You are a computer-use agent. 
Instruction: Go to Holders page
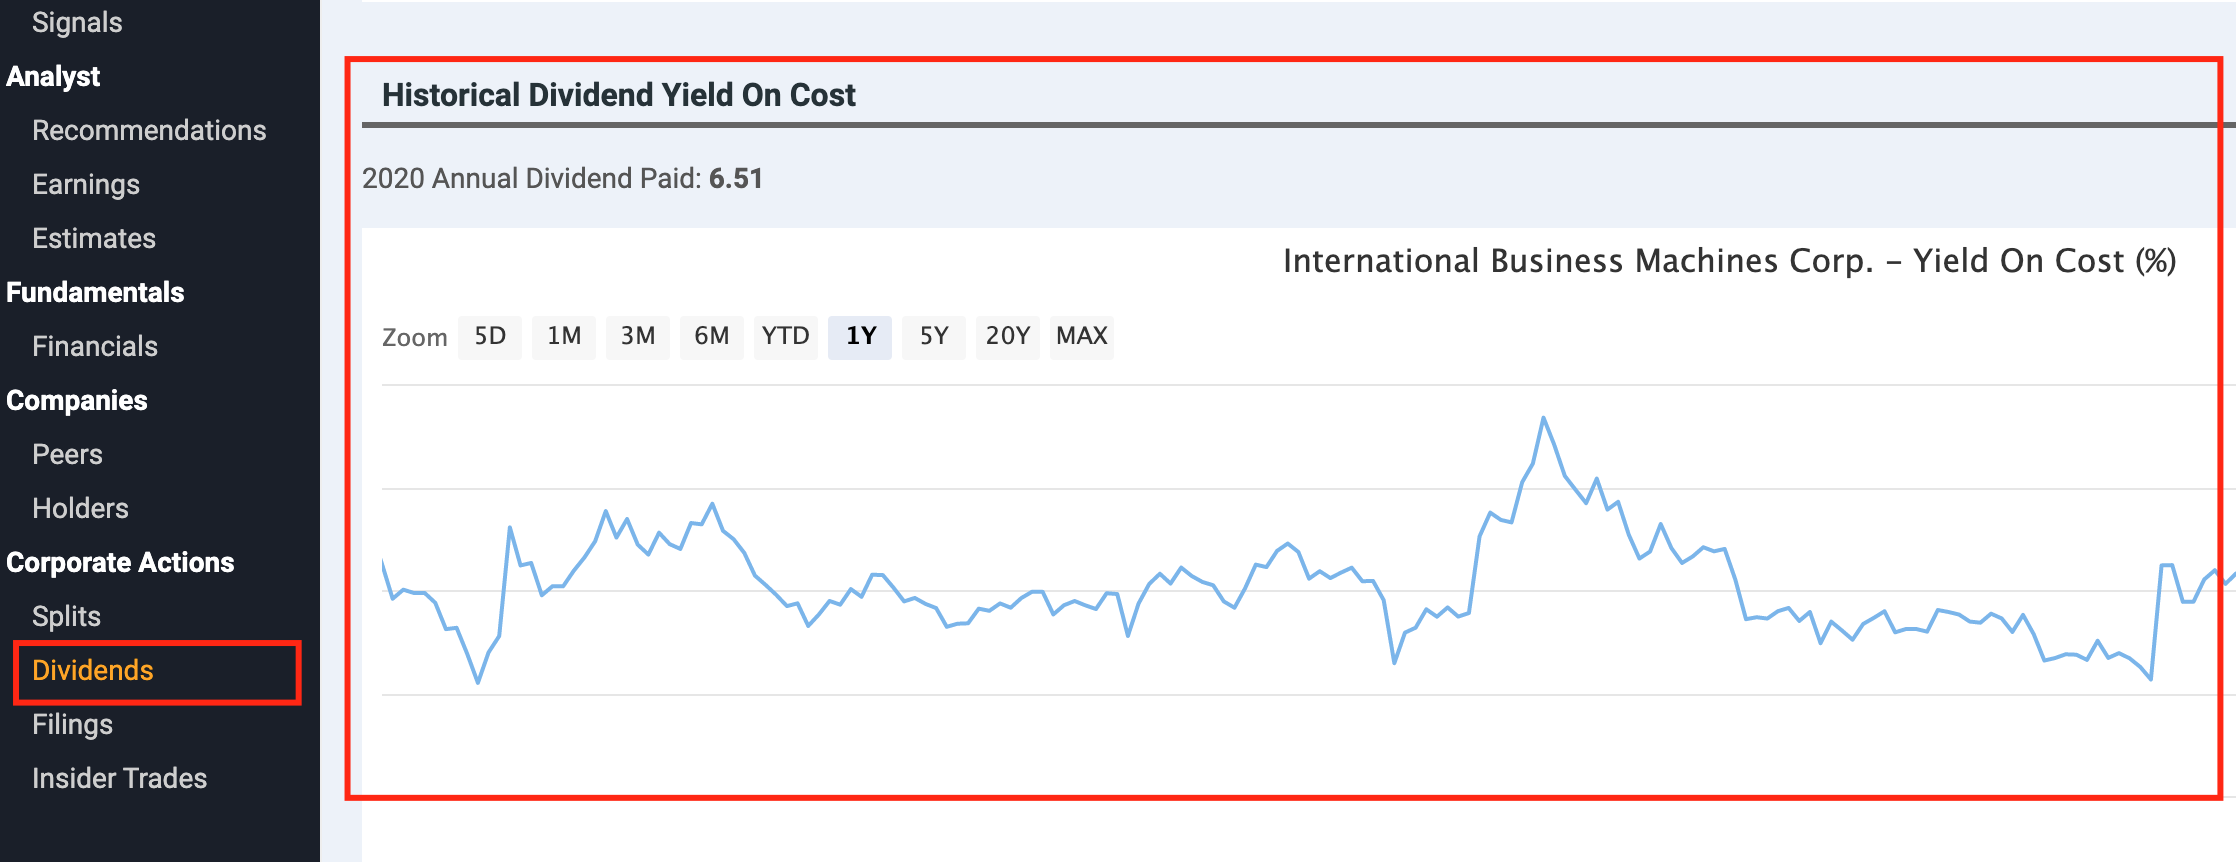coord(80,508)
